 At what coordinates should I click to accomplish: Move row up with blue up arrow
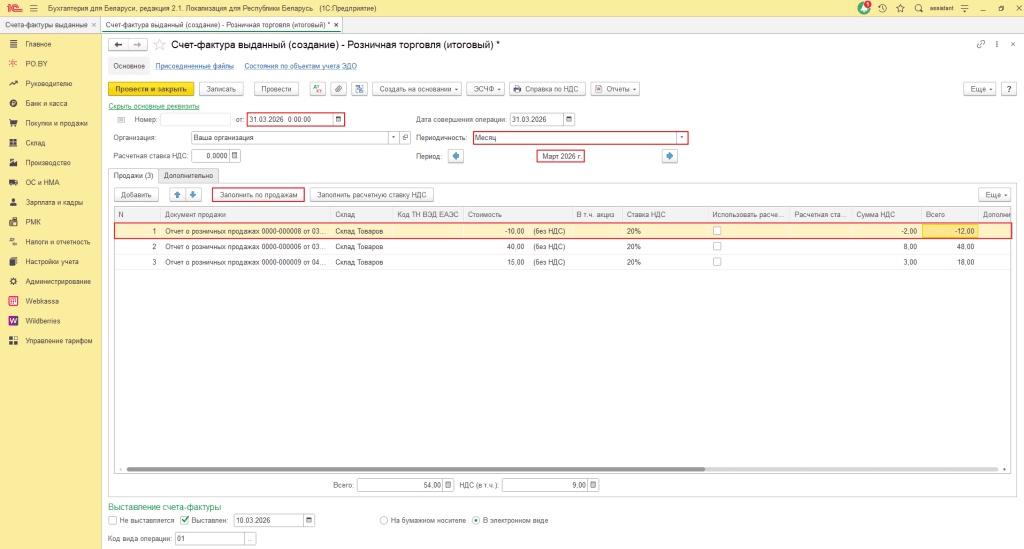[x=178, y=194]
